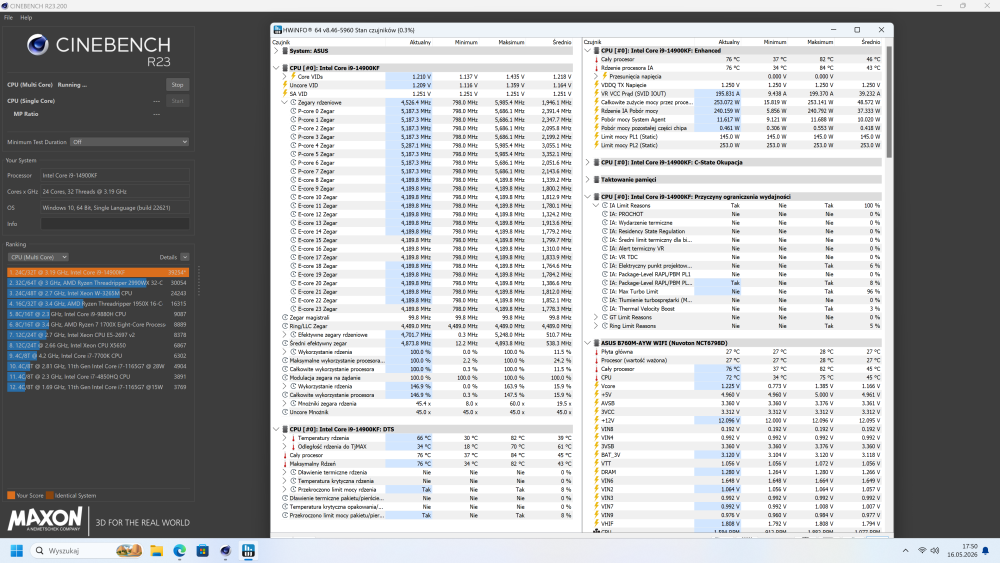Click the lightning icon beside VDDQ TX Napięcie

(596, 85)
